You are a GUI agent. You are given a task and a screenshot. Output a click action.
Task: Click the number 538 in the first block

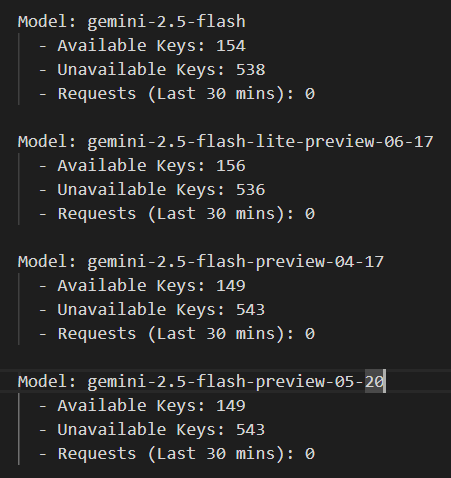251,70
